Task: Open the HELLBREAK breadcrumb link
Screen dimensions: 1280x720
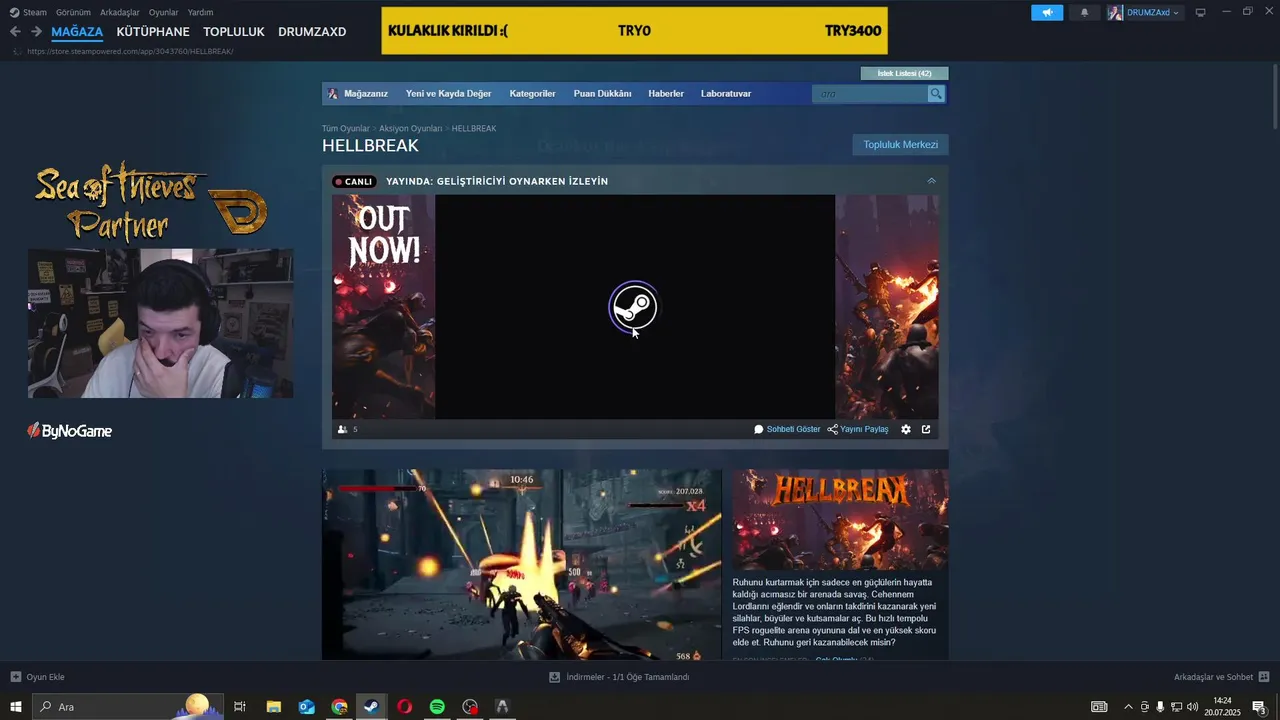Action: click(474, 129)
